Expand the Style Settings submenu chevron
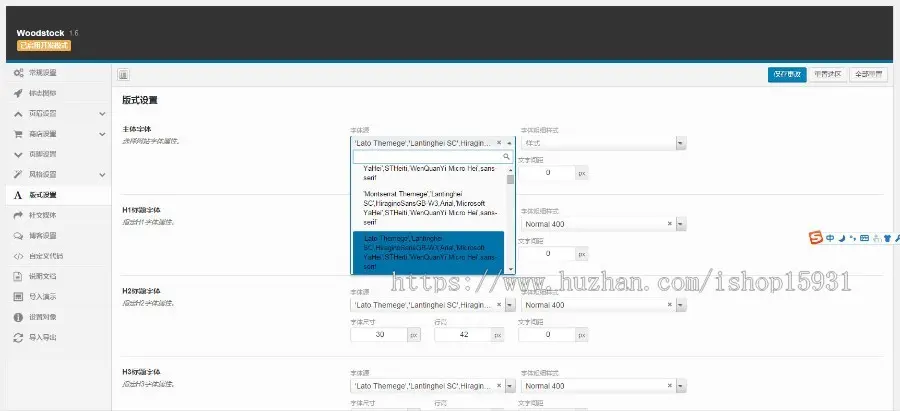900x411 pixels. point(102,175)
